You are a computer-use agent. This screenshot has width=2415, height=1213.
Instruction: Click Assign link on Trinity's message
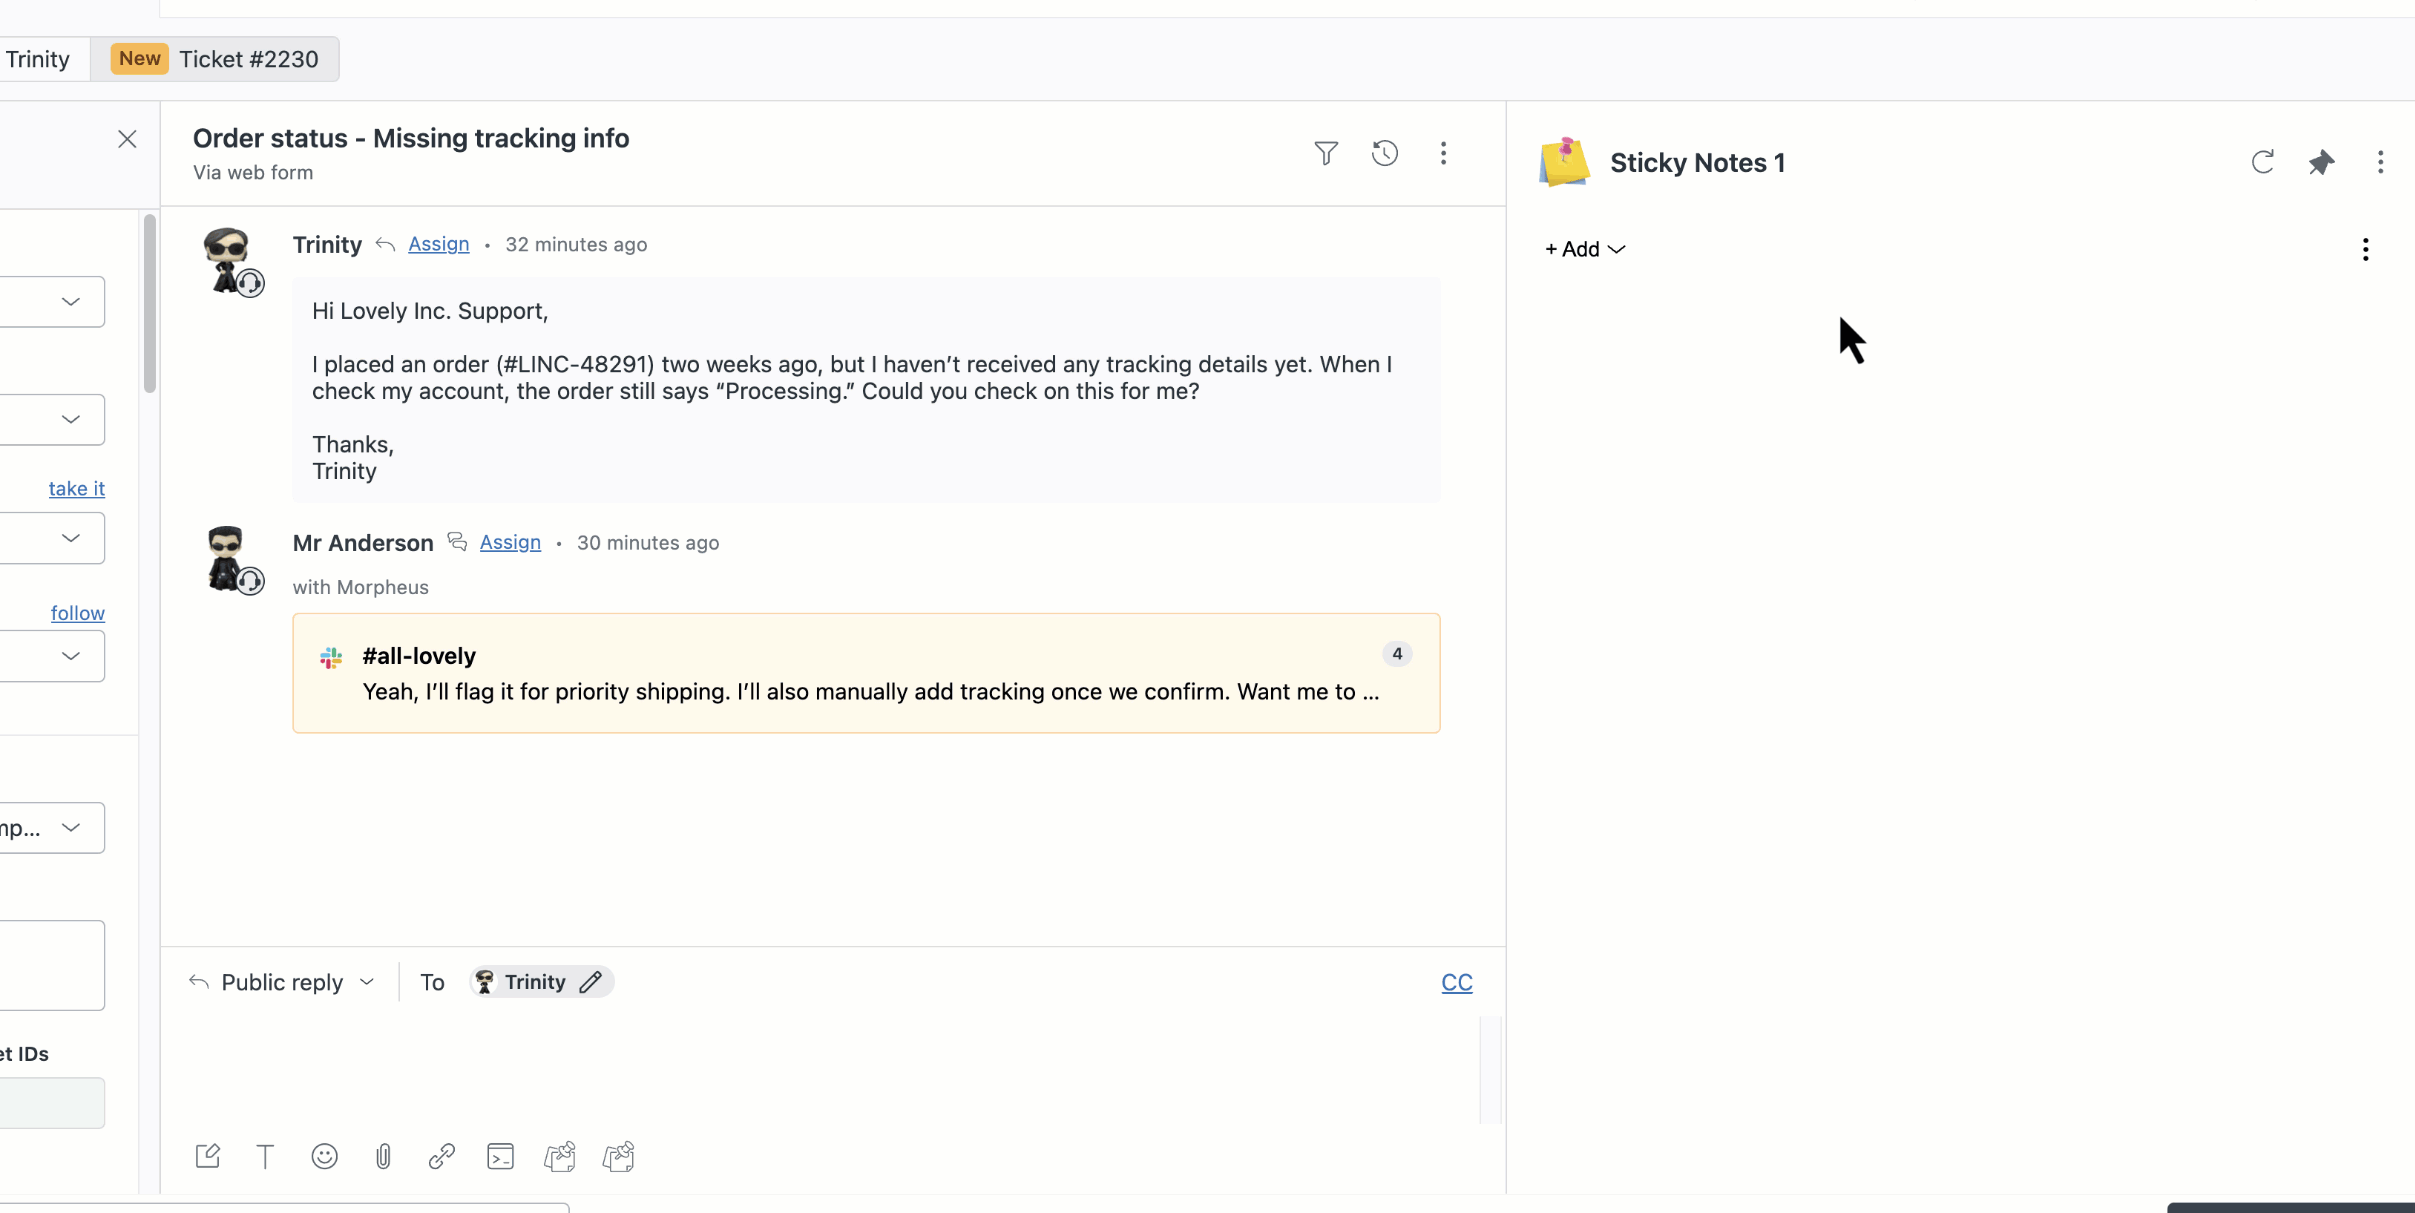click(x=438, y=244)
